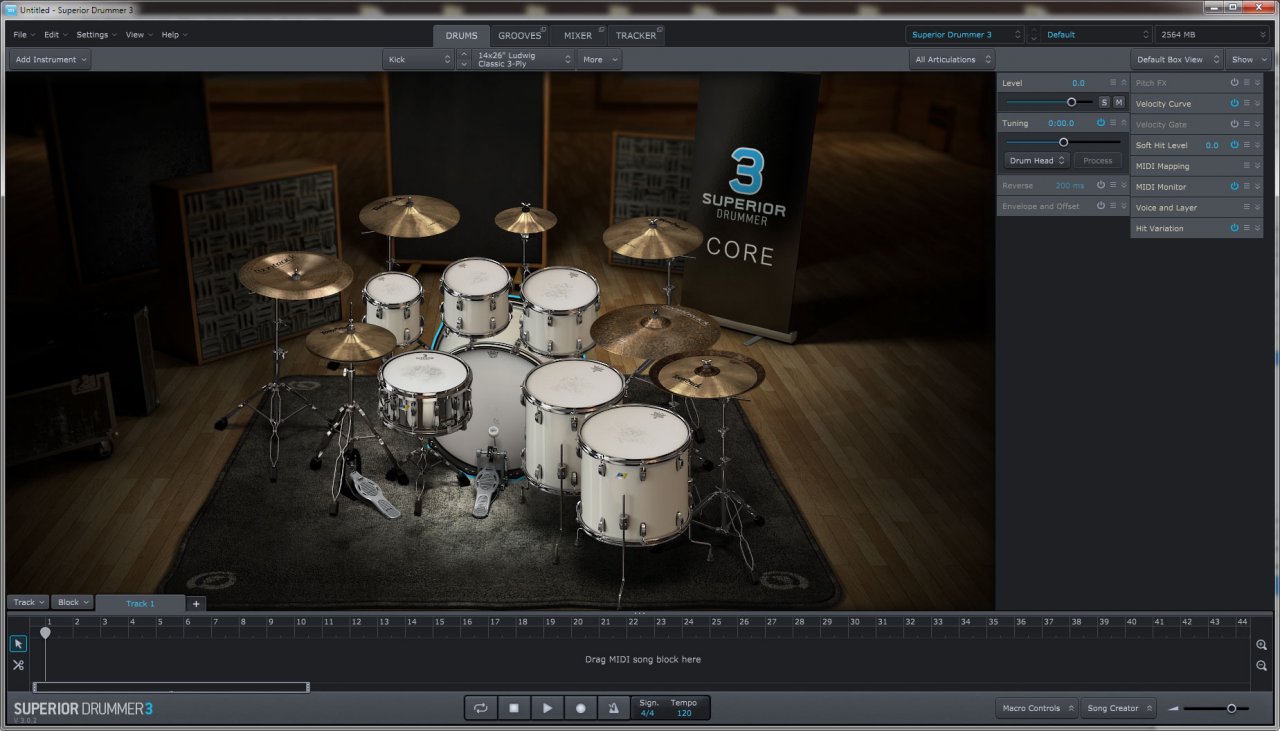The image size is (1280, 731).
Task: Start playback with the play button
Action: pyautogui.click(x=547, y=708)
